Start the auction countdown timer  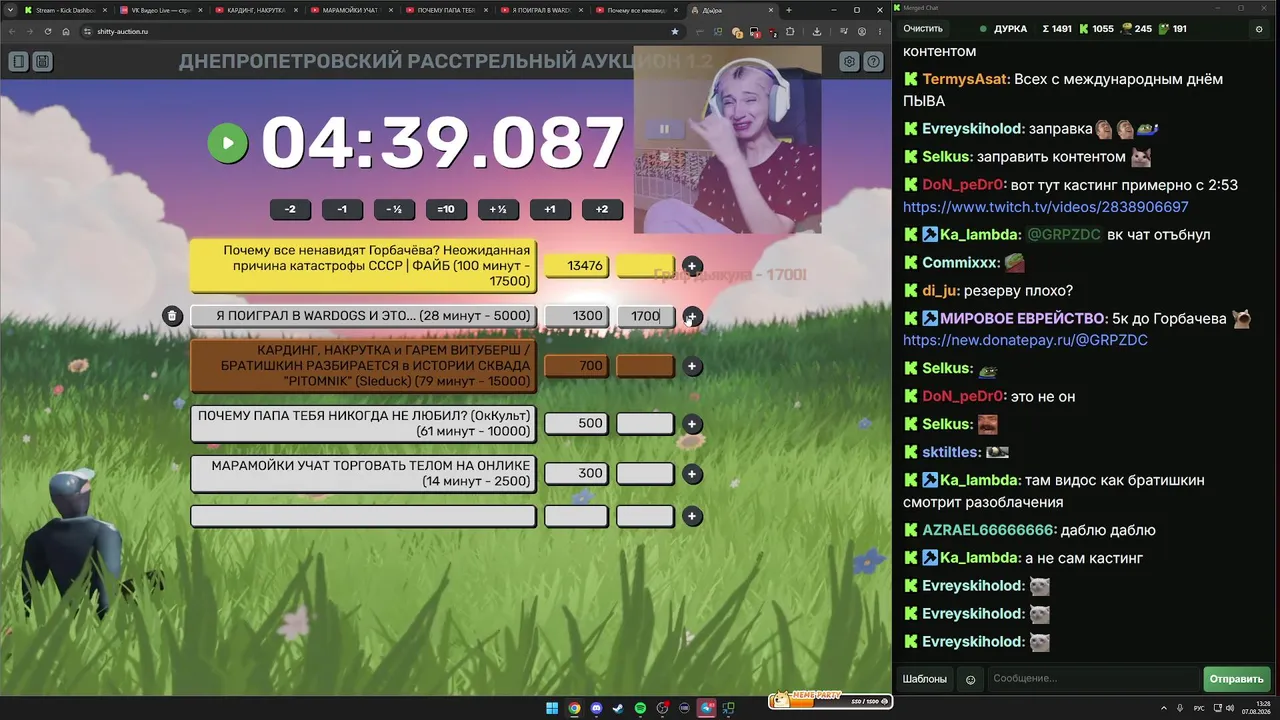227,143
